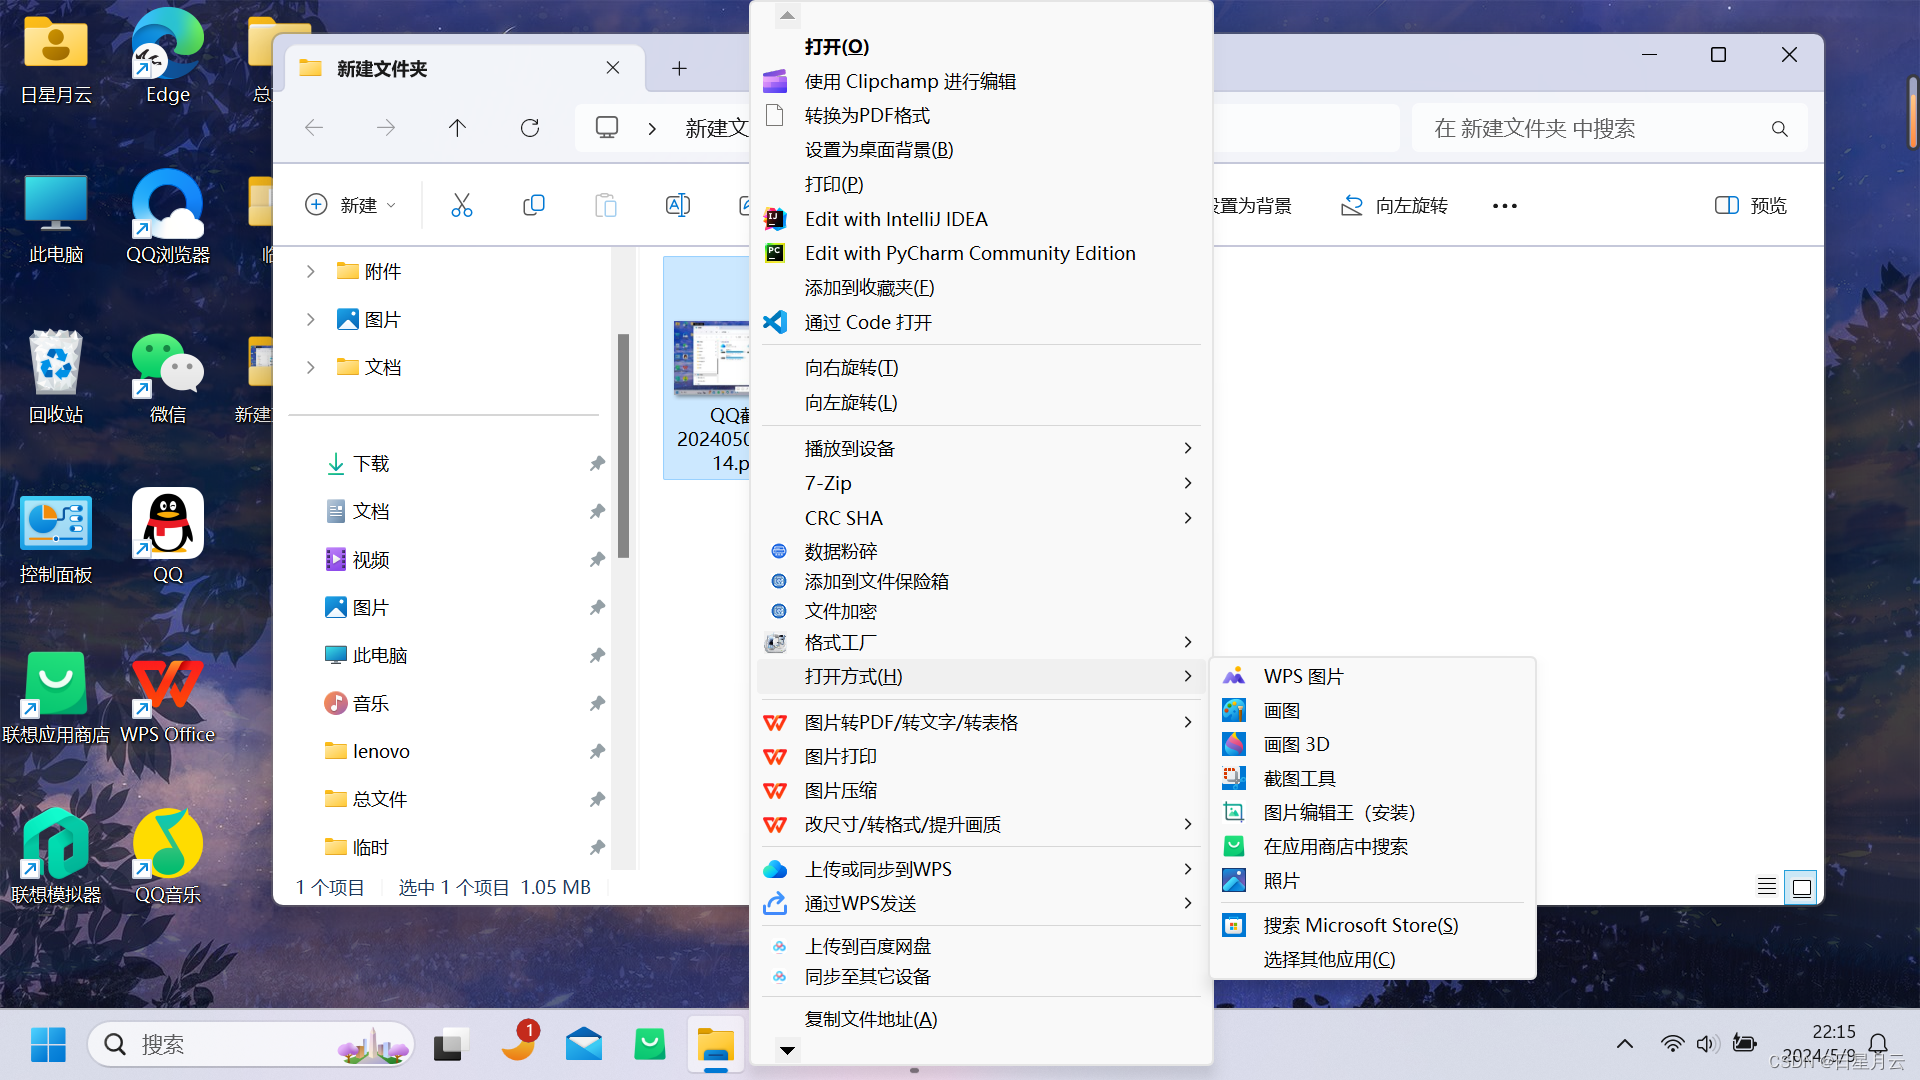This screenshot has width=1920, height=1080.
Task: Click the Cut scissors icon in Explorer toolbar
Action: 461,205
